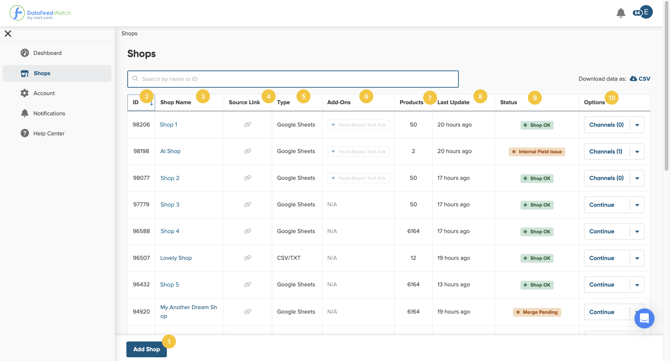Expand options dropdown for Shop 5
The height and width of the screenshot is (361, 670).
637,285
